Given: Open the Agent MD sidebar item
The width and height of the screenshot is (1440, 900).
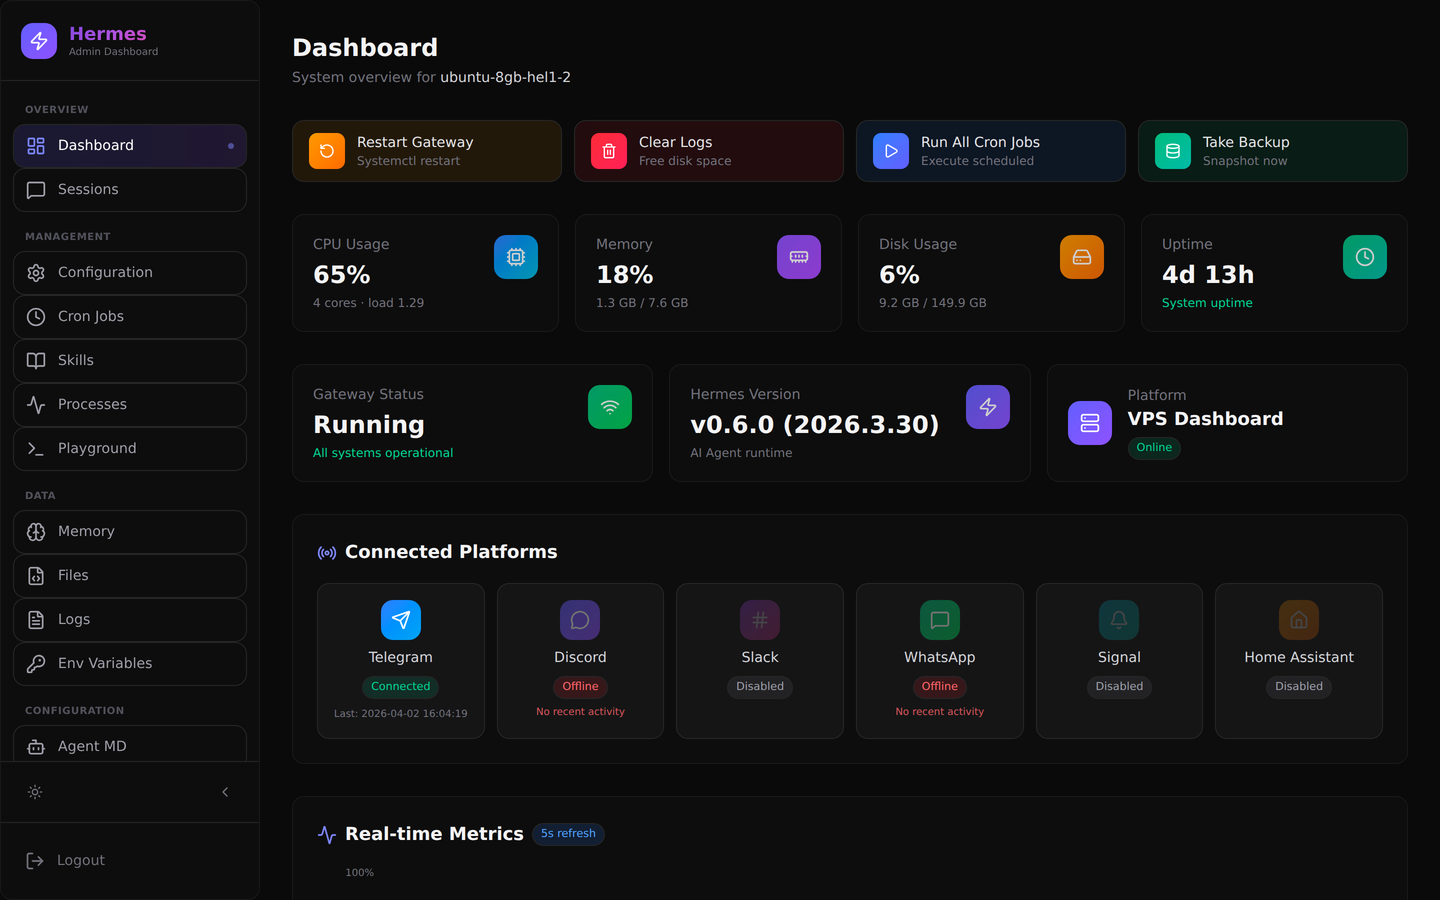Looking at the screenshot, I should point(130,744).
